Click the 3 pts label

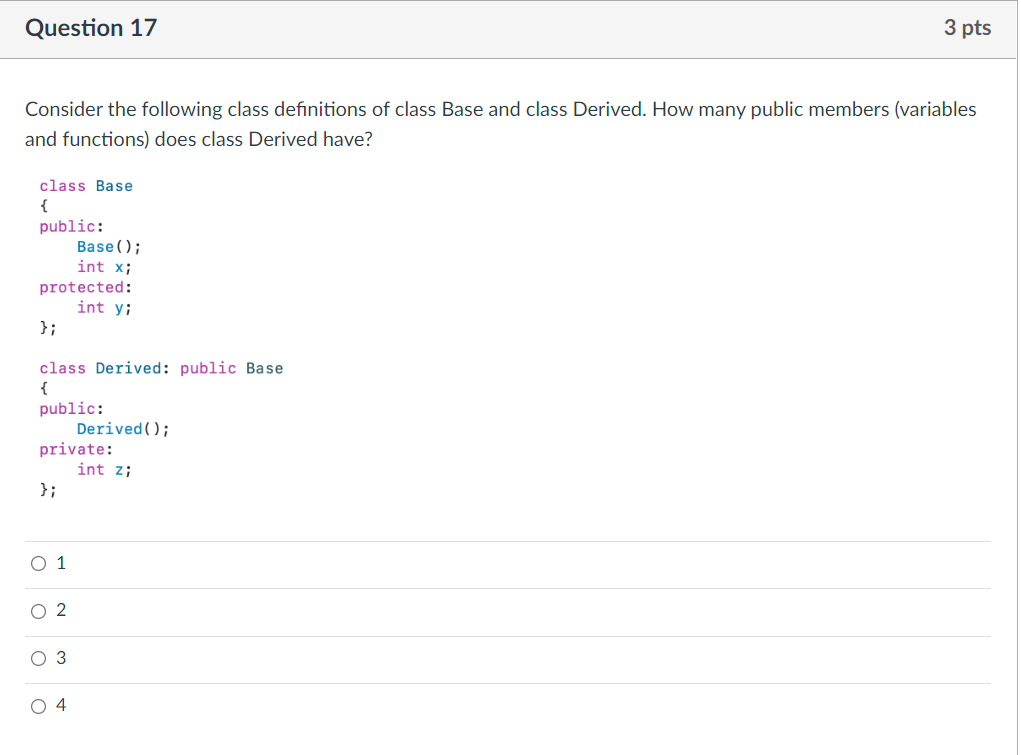967,28
